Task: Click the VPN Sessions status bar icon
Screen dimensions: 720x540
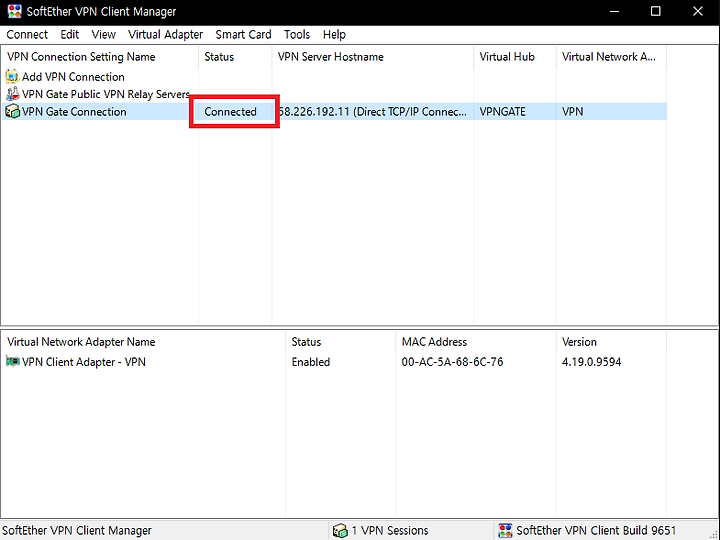Action: click(x=340, y=530)
